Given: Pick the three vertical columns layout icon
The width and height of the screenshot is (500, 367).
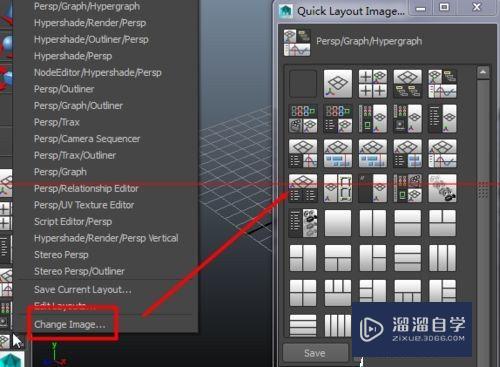Looking at the screenshot, I should click(x=442, y=258).
